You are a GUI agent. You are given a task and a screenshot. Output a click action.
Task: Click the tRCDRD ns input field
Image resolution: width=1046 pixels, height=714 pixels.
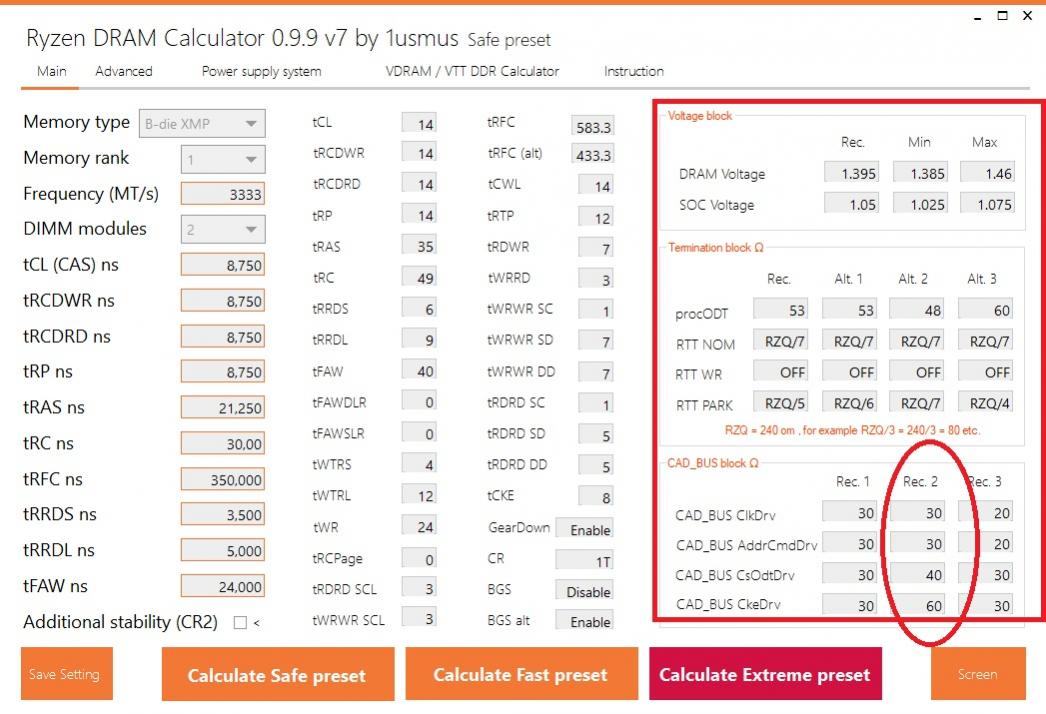[223, 337]
